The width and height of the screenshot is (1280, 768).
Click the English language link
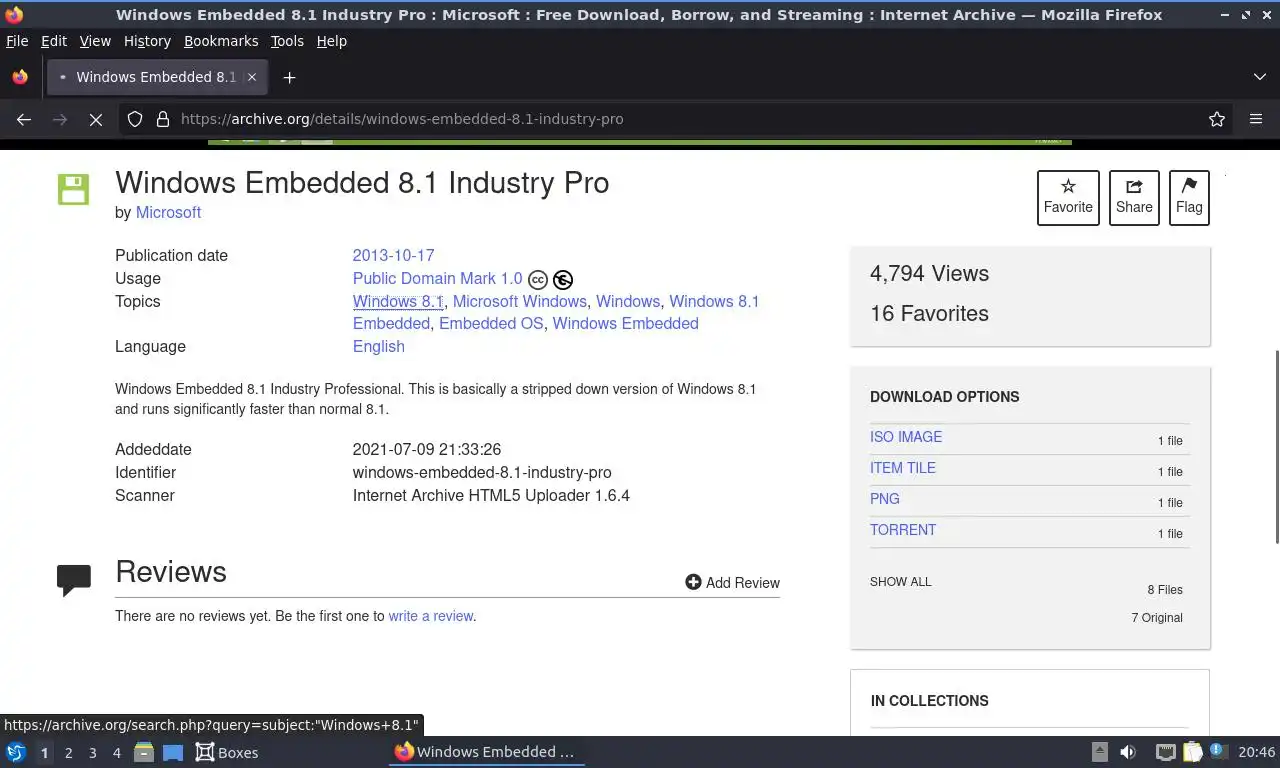(x=379, y=346)
